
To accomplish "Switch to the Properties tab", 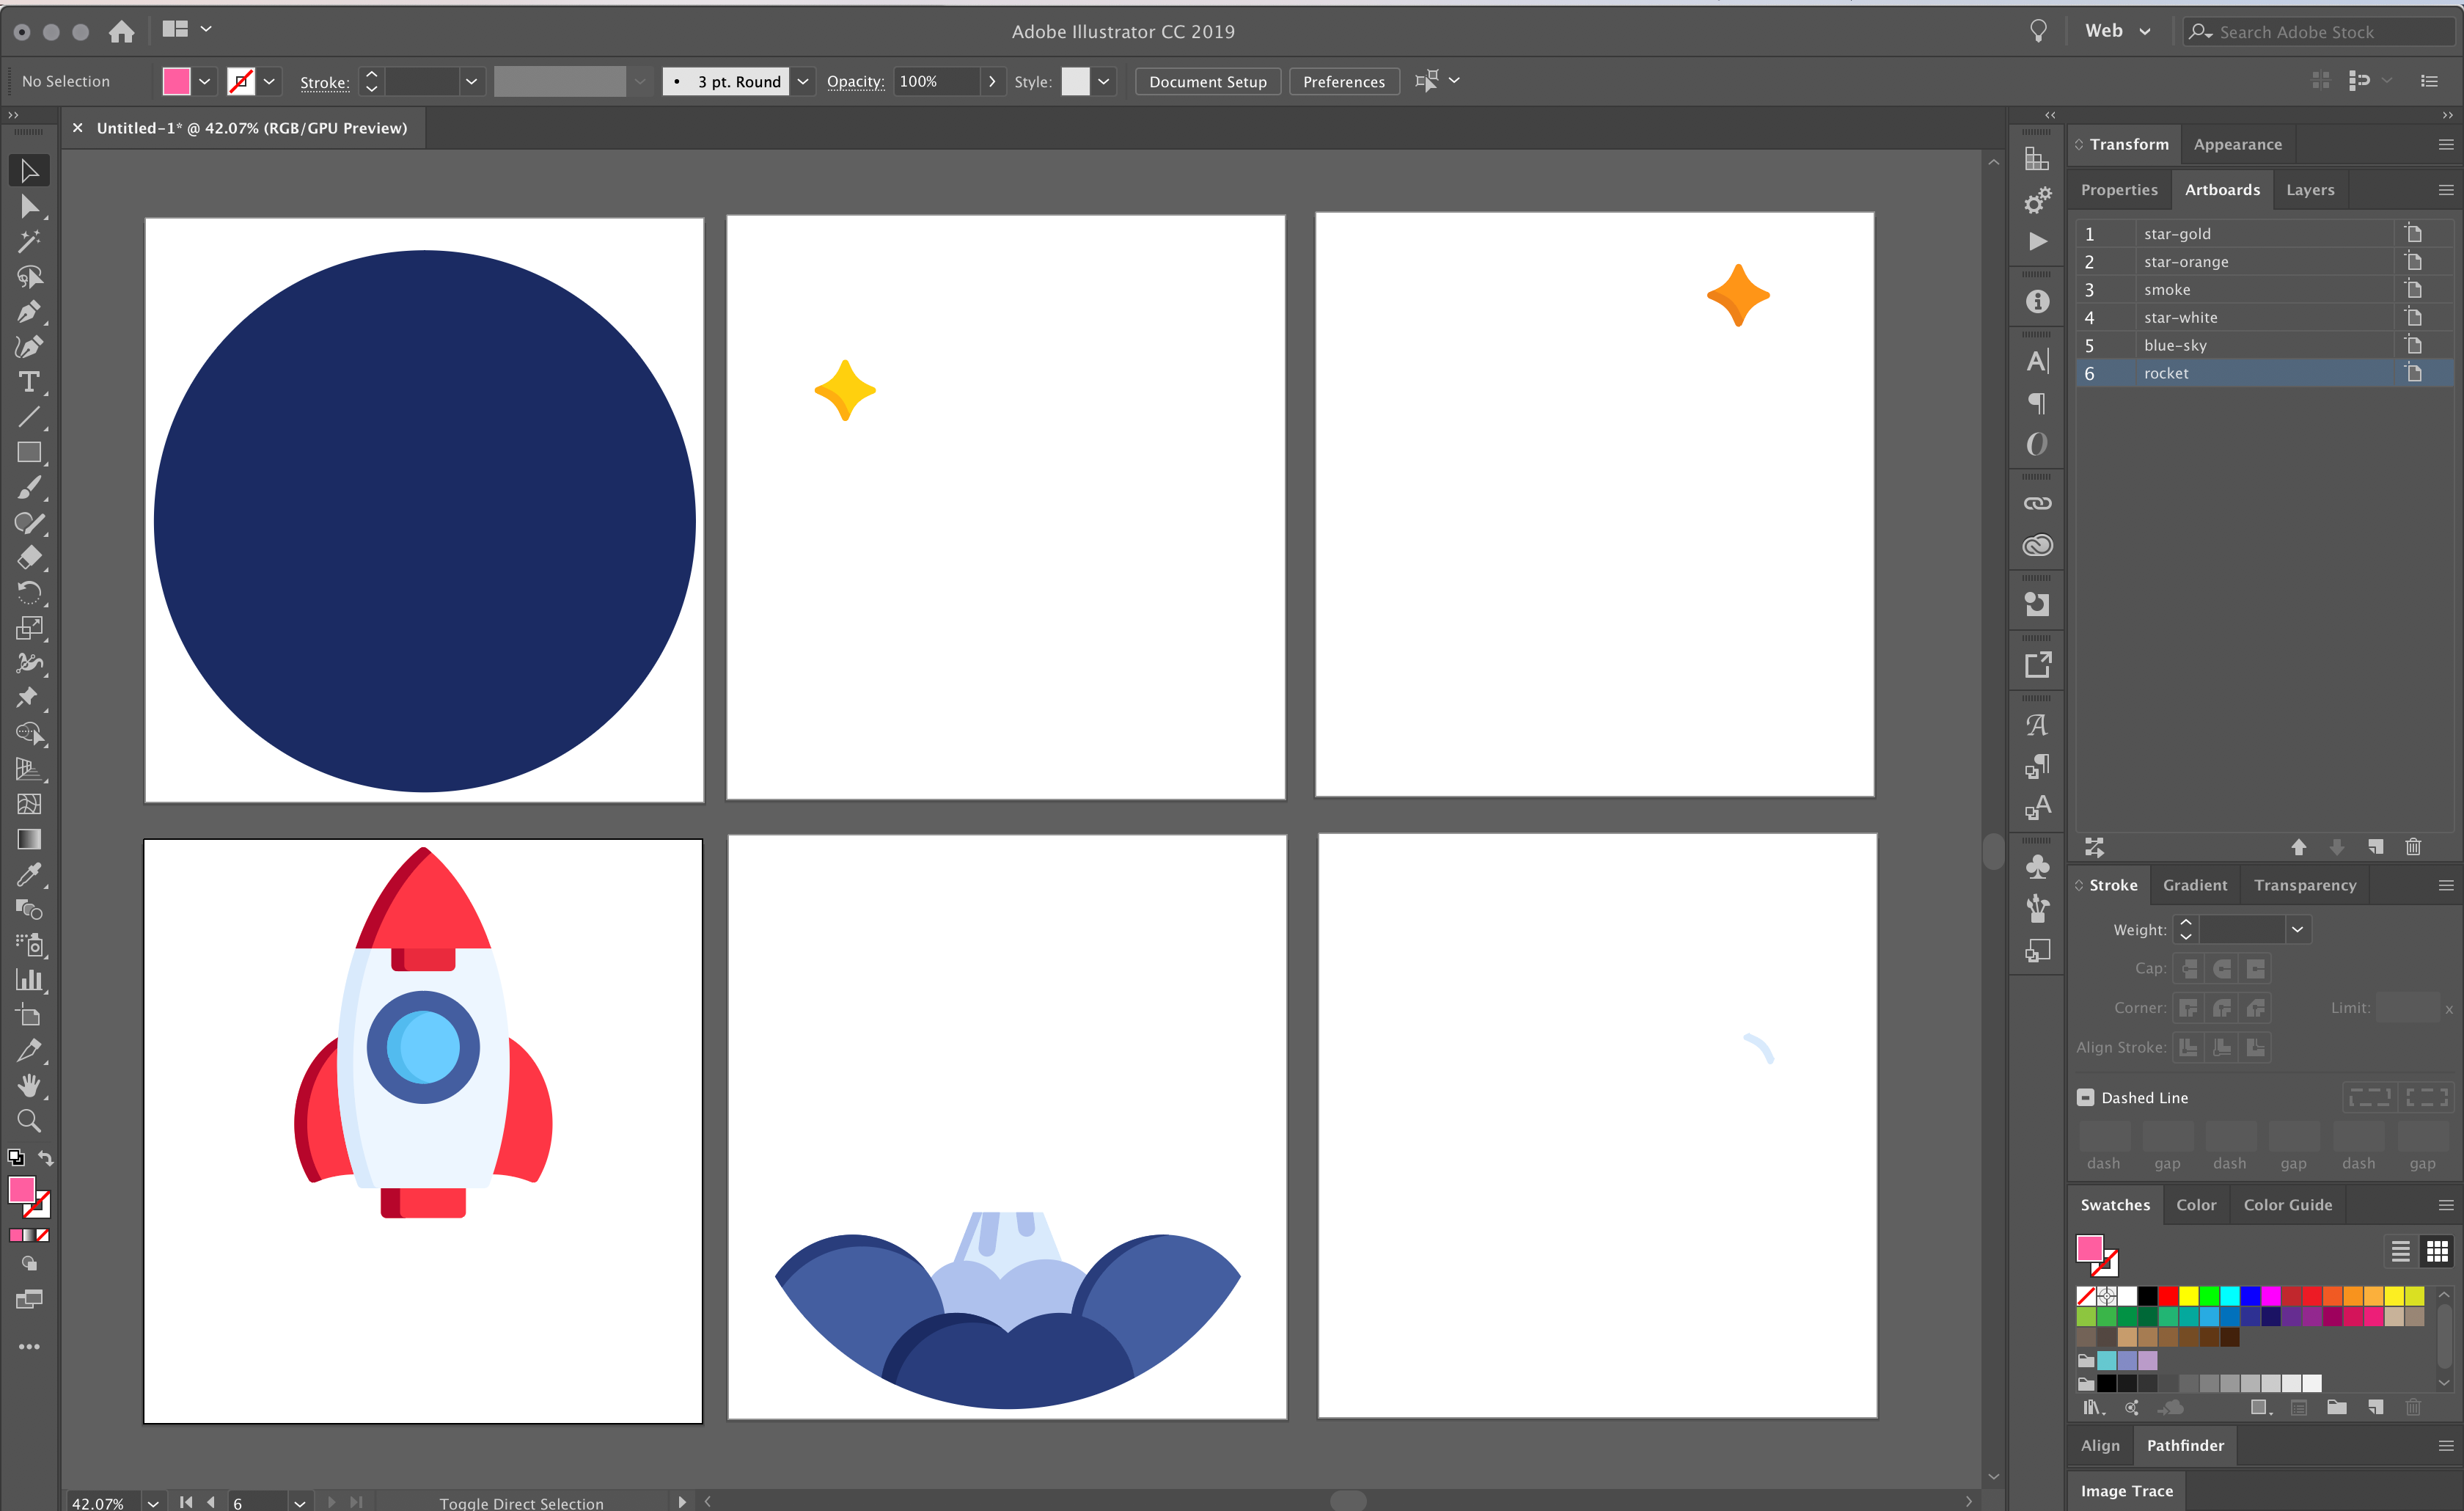I will [x=2119, y=190].
